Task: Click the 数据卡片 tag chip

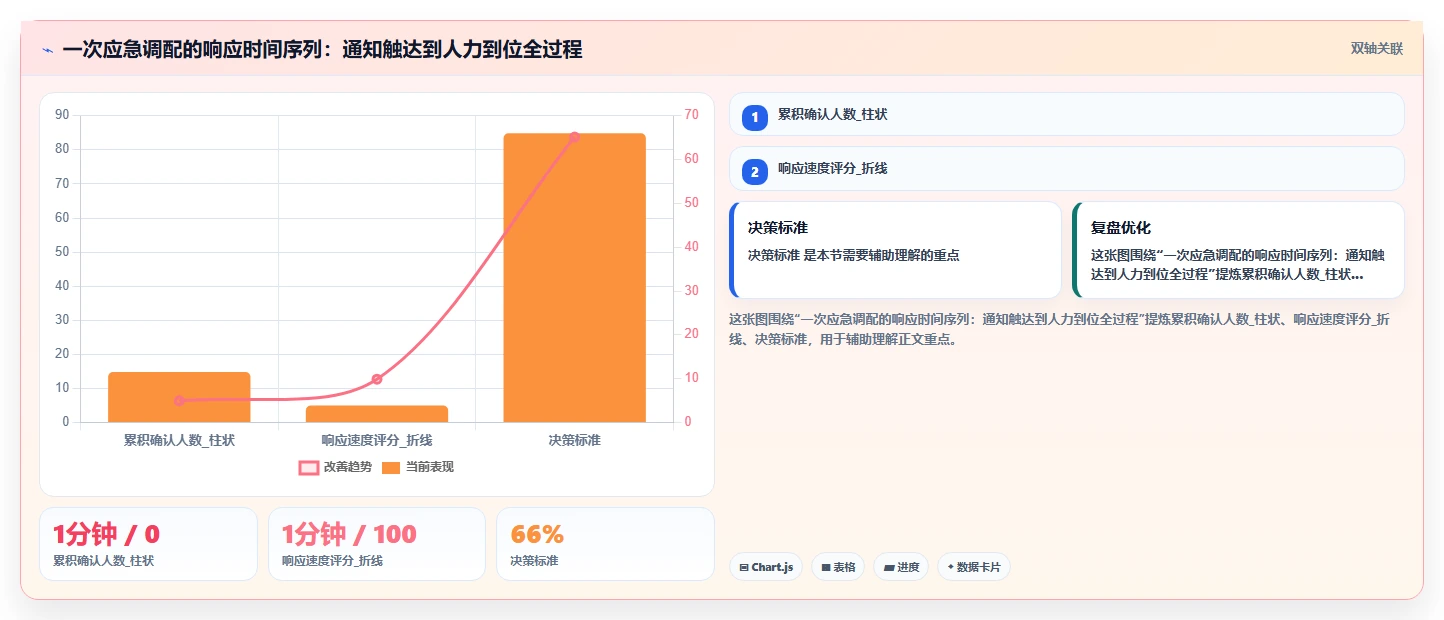Action: [973, 567]
